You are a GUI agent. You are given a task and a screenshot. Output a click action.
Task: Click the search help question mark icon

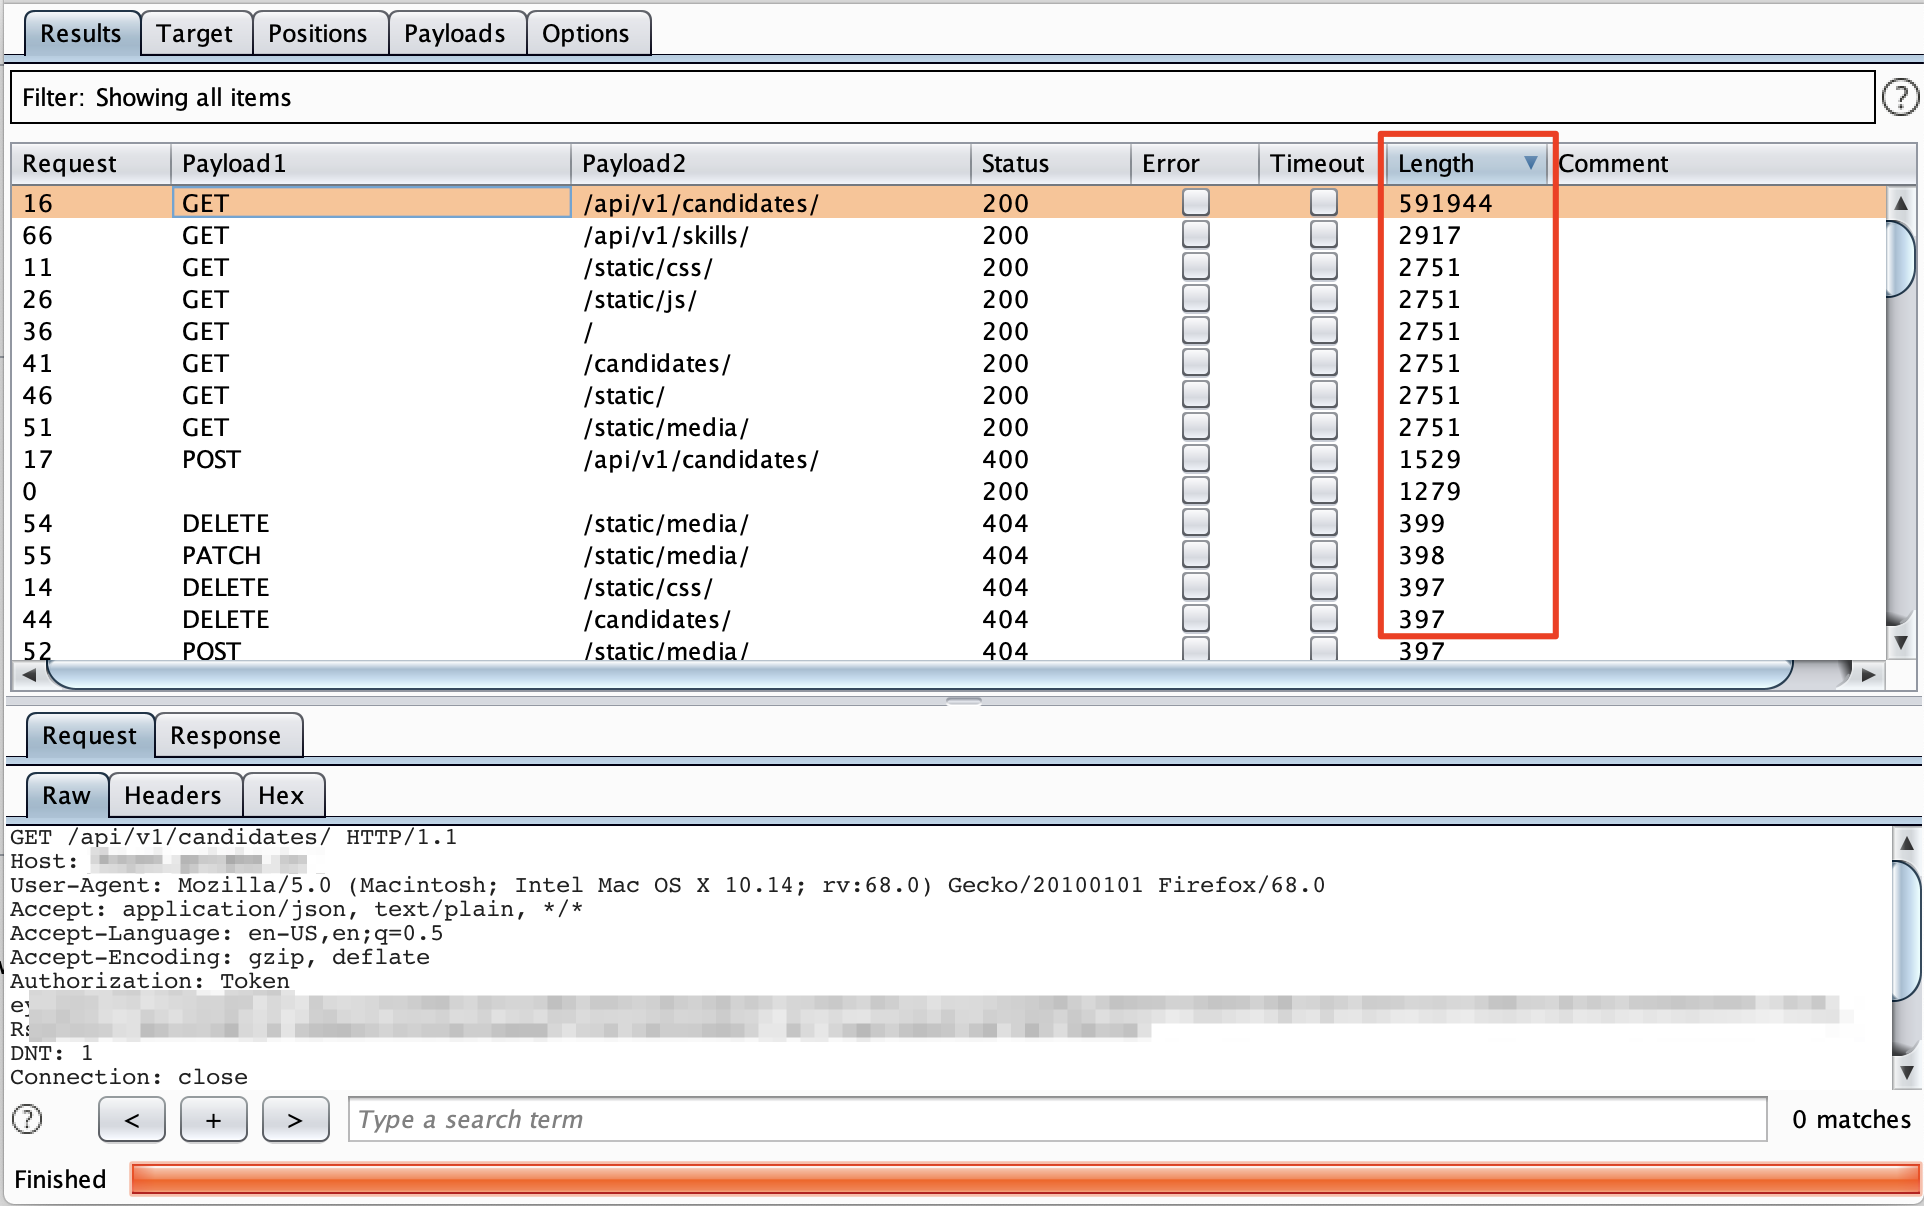(27, 1119)
